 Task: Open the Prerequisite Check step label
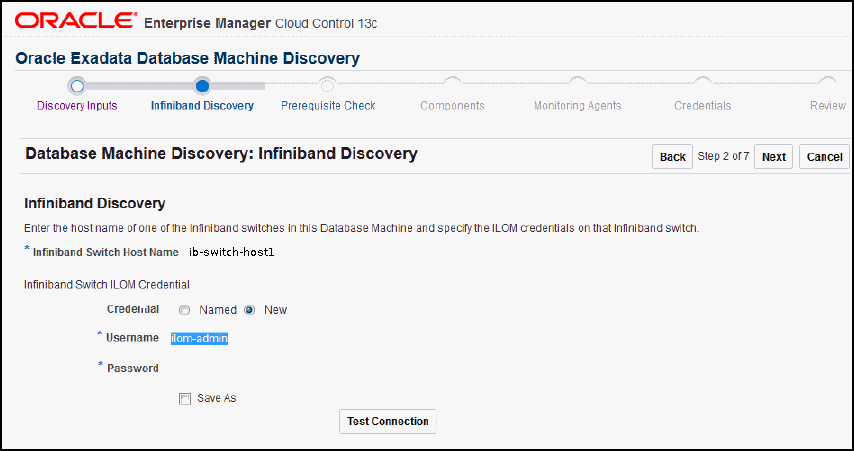tap(328, 106)
